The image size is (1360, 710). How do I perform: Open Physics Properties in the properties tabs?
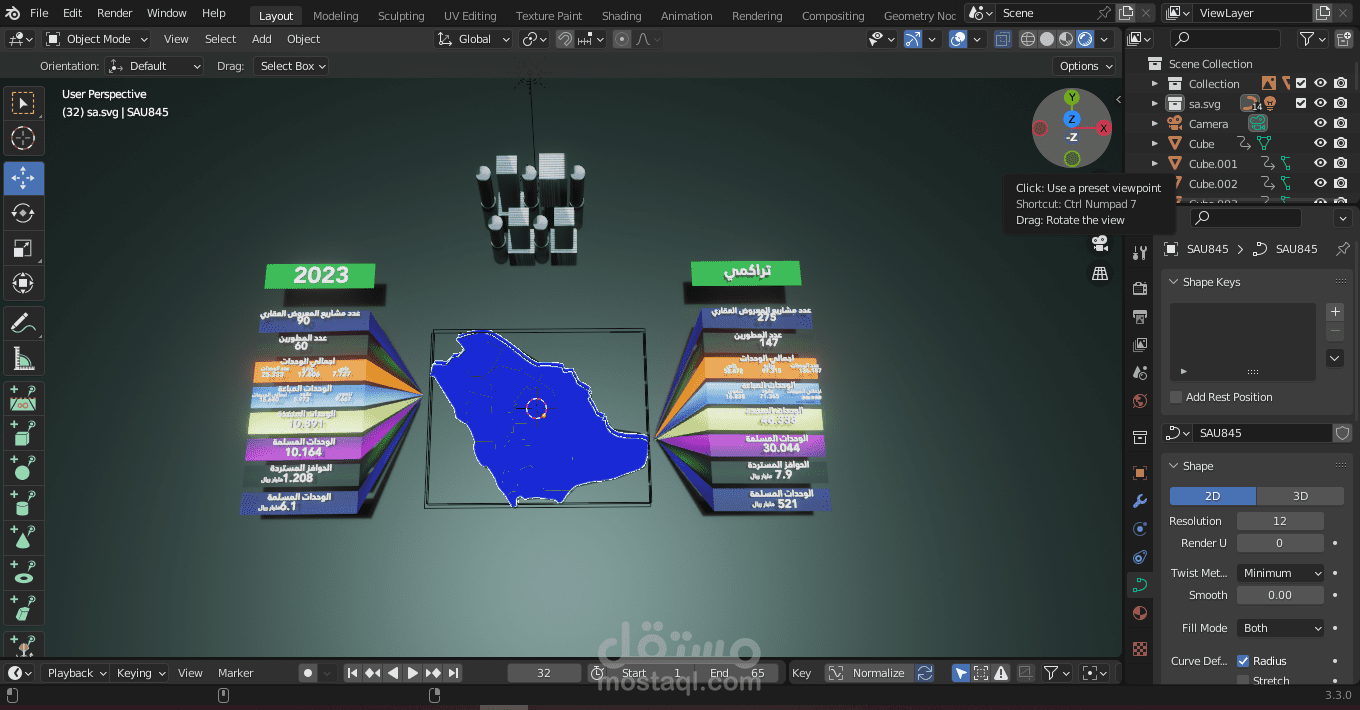(1139, 556)
